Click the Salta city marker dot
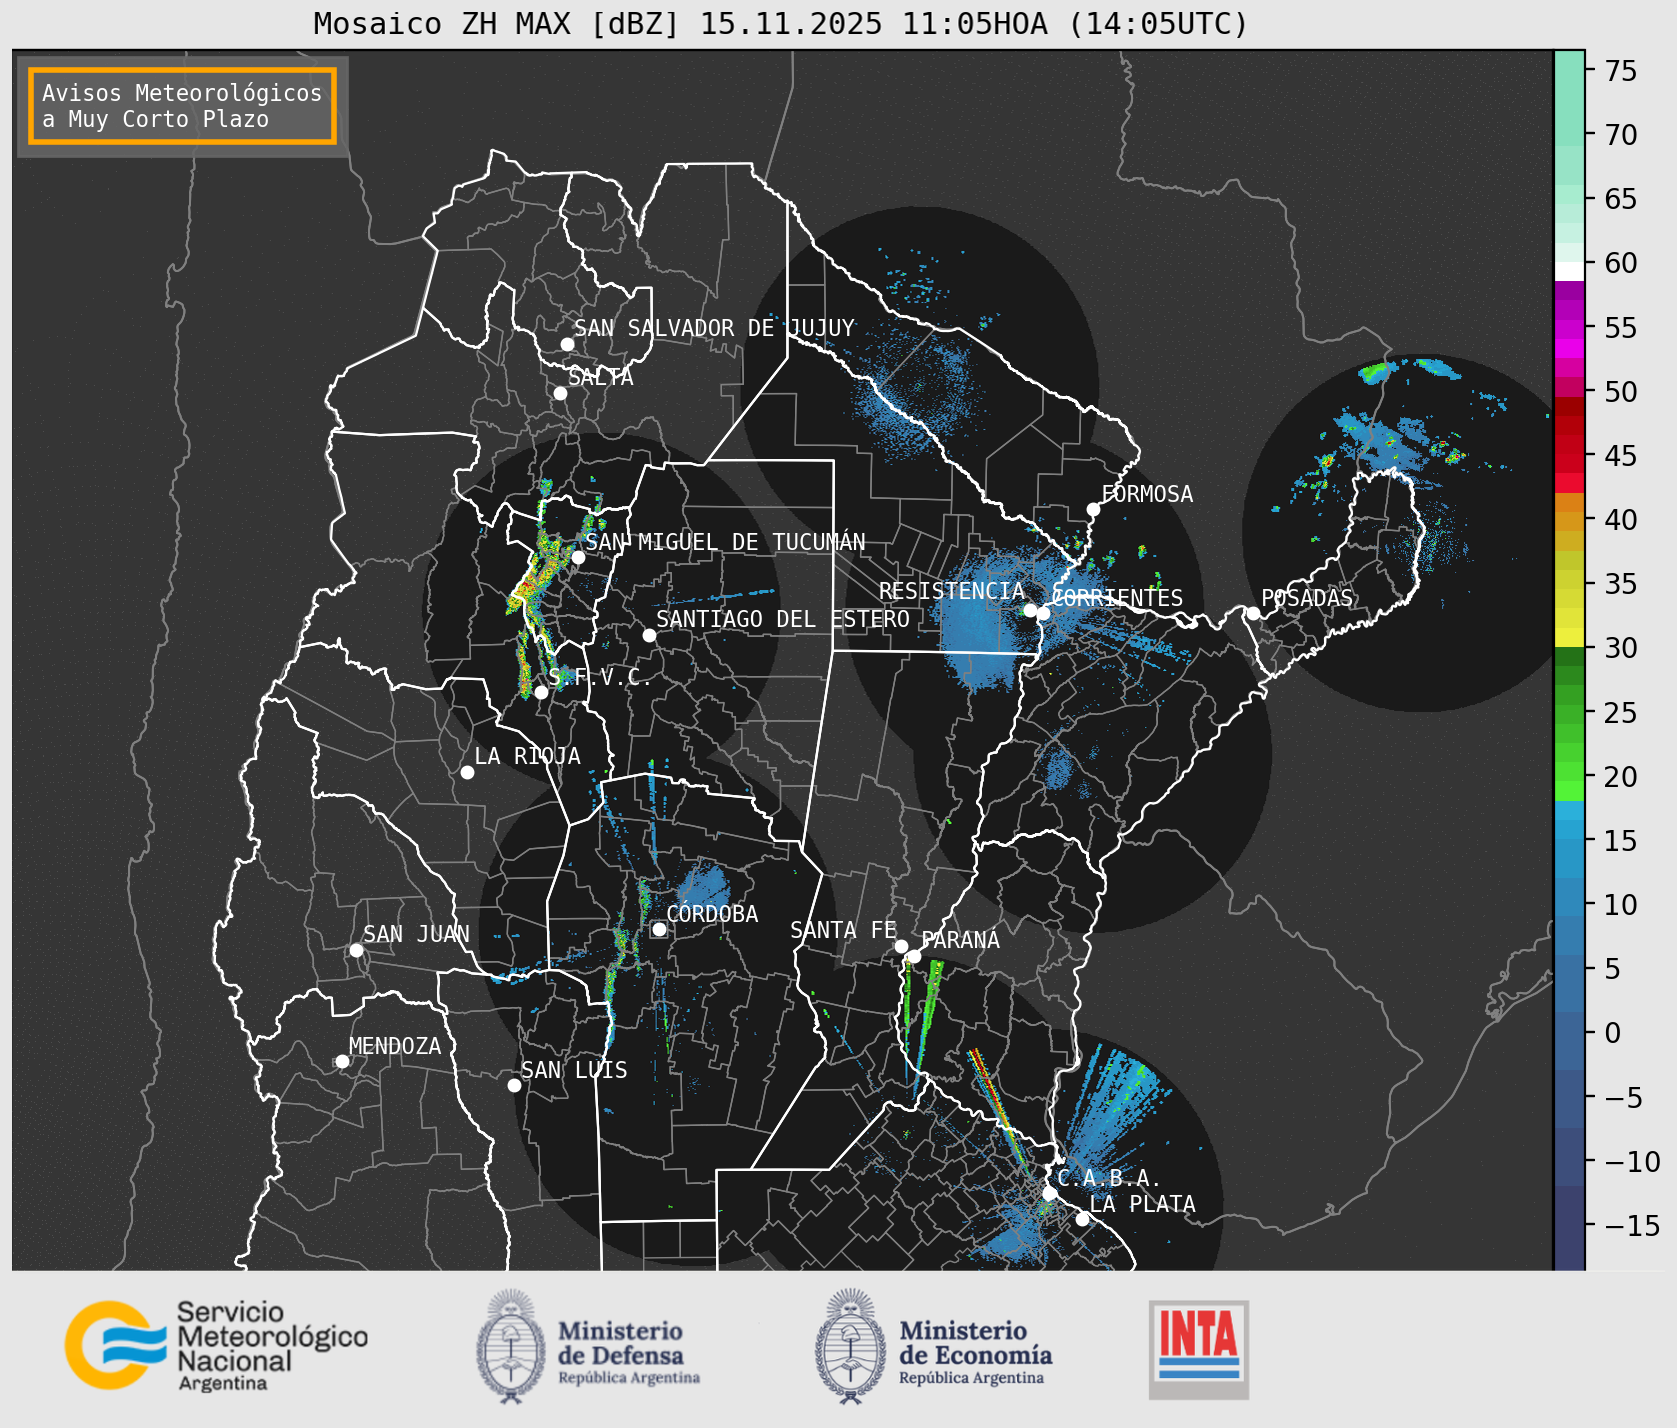This screenshot has width=1677, height=1428. point(560,393)
